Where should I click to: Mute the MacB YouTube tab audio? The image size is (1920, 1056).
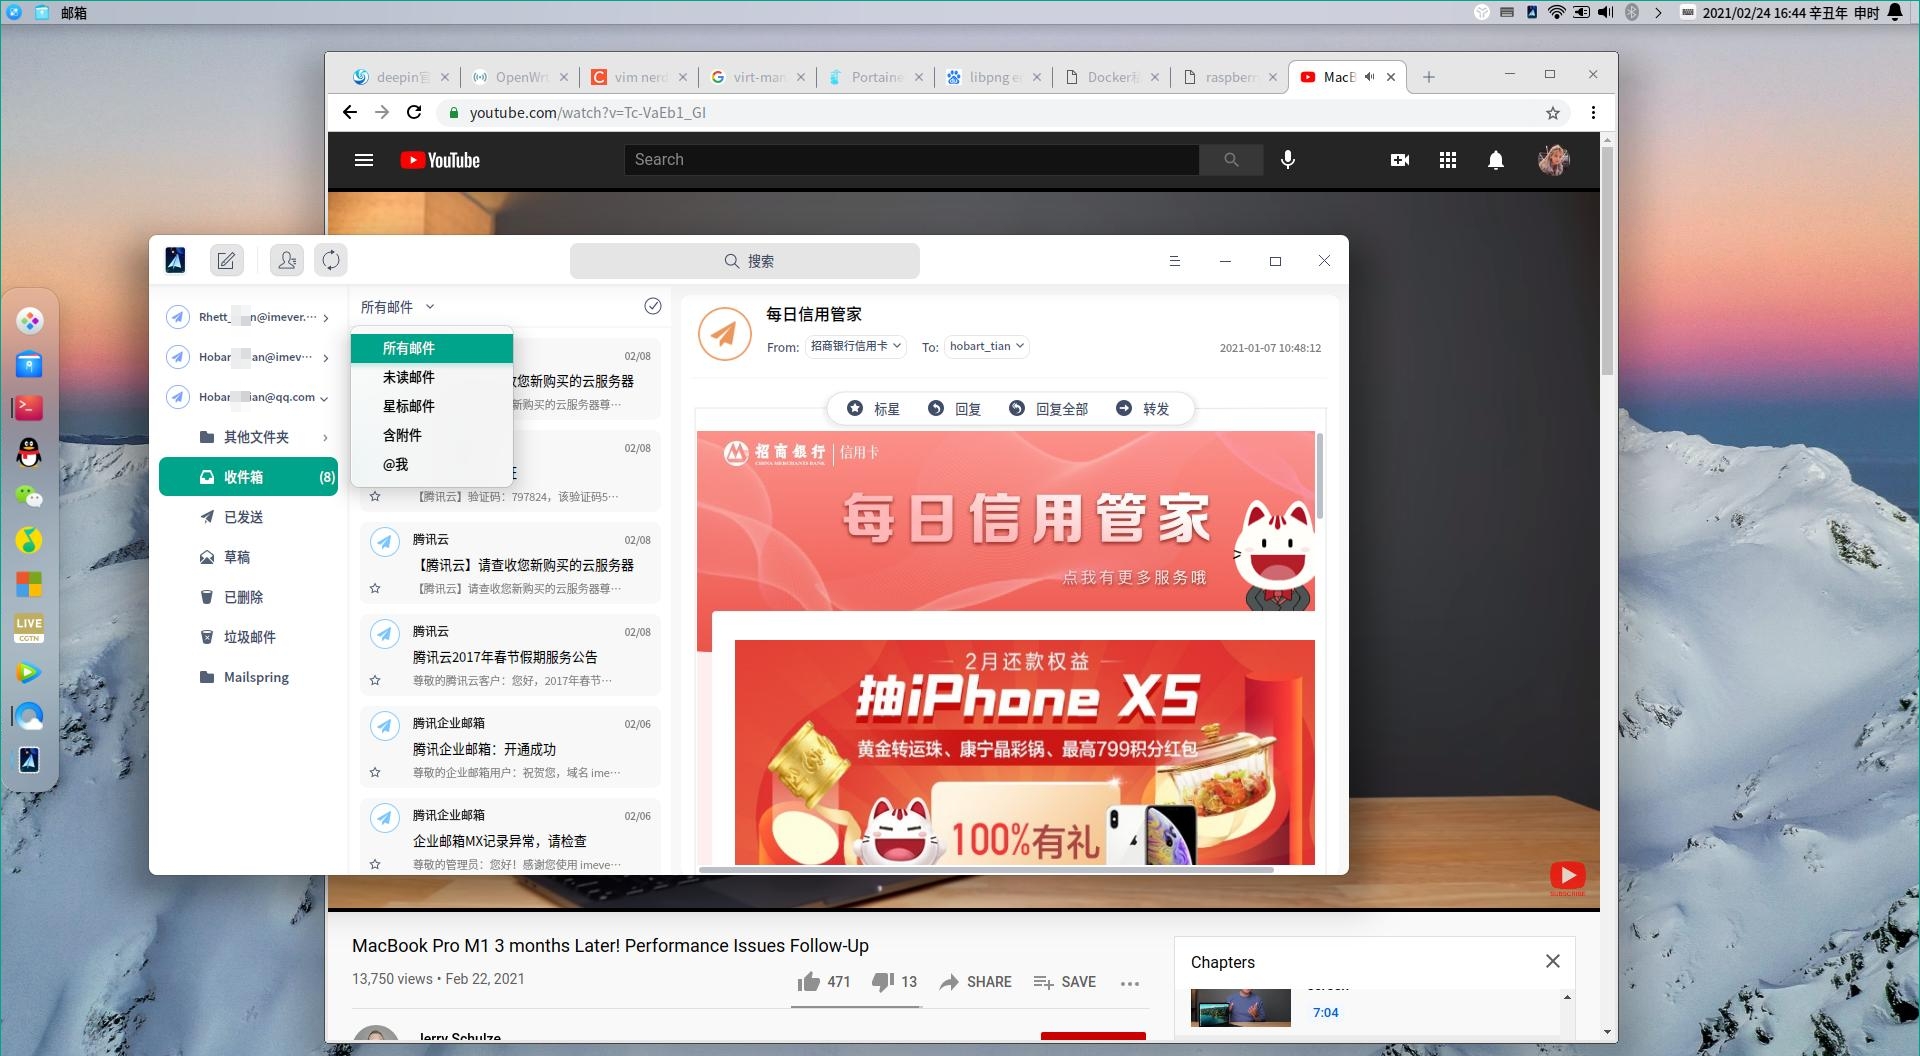pyautogui.click(x=1370, y=77)
